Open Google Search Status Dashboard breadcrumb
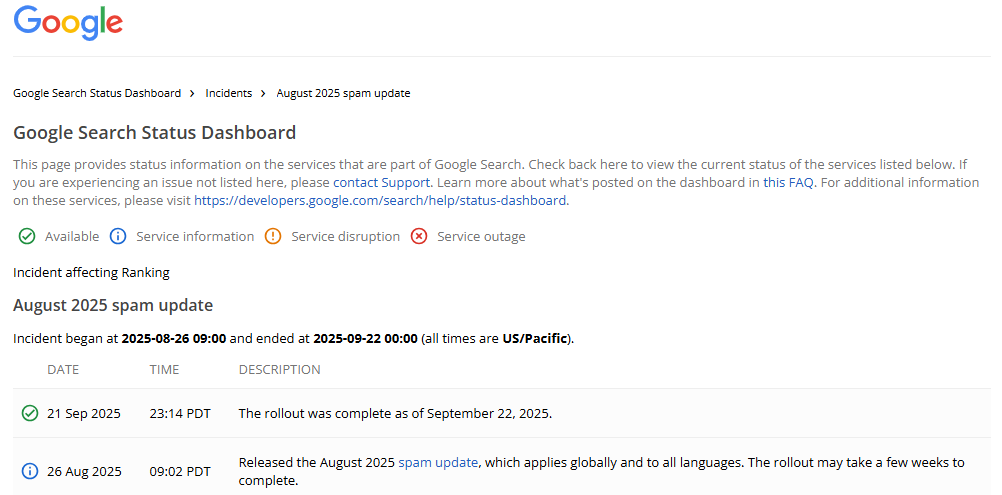The height and width of the screenshot is (495, 1002). click(x=97, y=93)
